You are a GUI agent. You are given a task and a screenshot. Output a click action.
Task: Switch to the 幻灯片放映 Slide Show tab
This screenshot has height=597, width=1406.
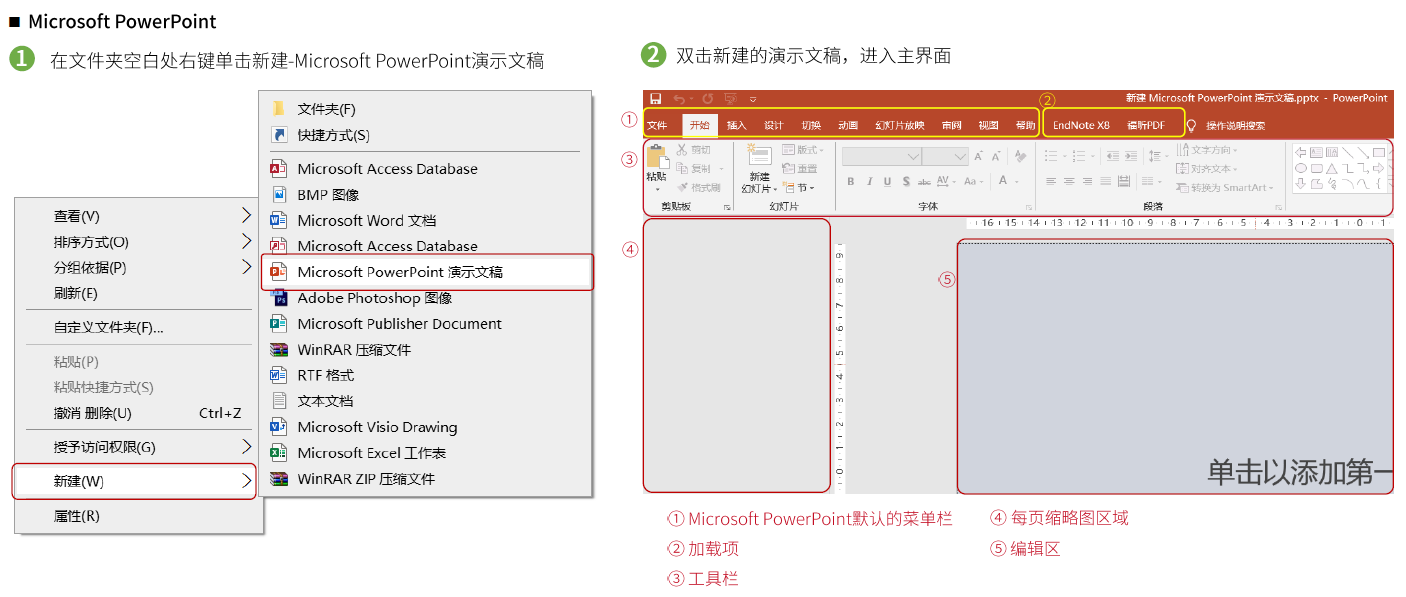click(x=899, y=126)
